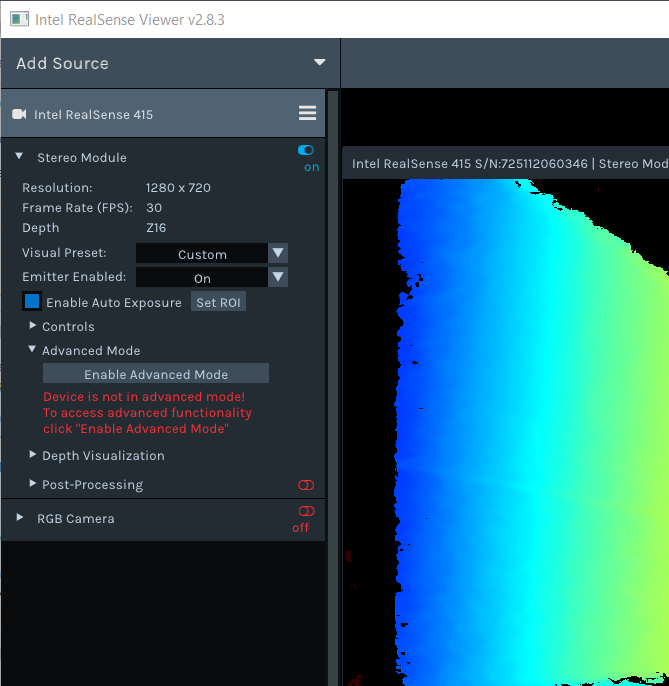669x686 pixels.
Task: Expand the Depth Visualization section
Action: pyautogui.click(x=32, y=455)
